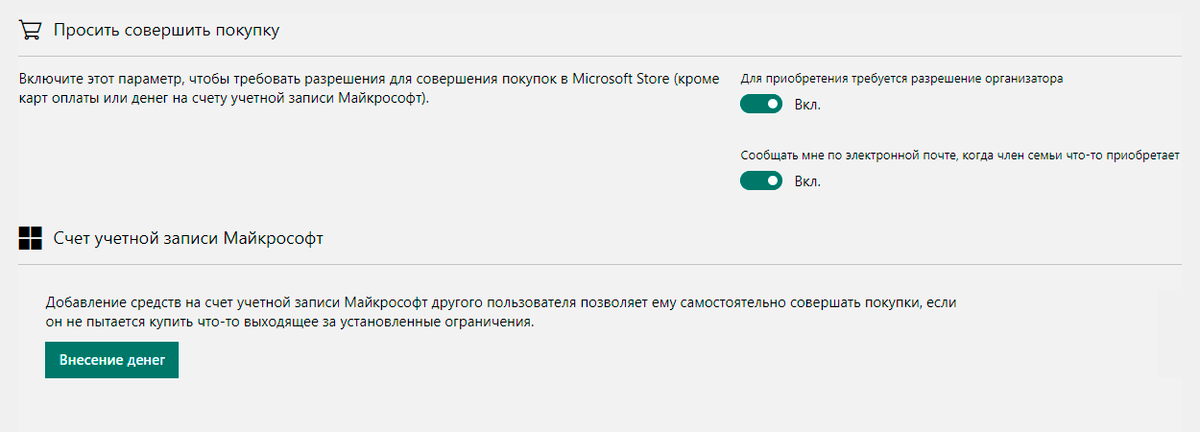
Task: Click the shopping cart icon
Action: (x=31, y=30)
